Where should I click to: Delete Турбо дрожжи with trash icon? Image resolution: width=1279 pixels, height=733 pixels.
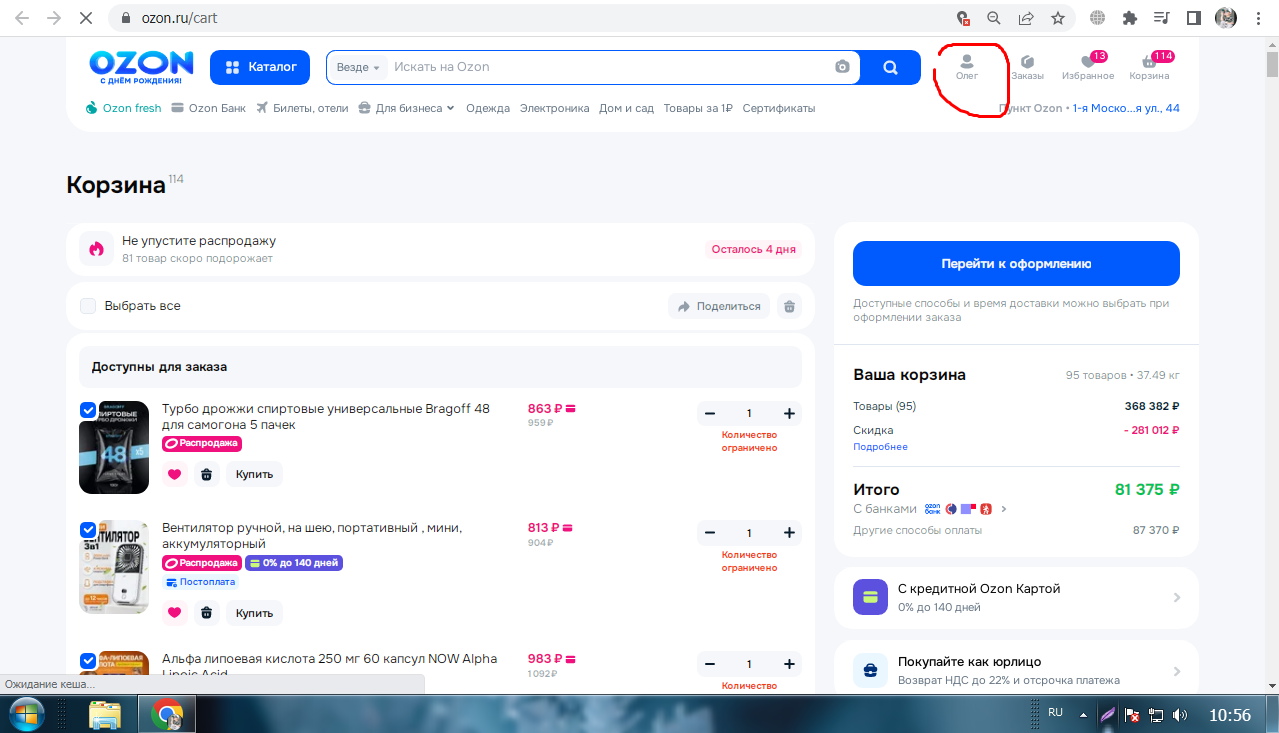[206, 474]
